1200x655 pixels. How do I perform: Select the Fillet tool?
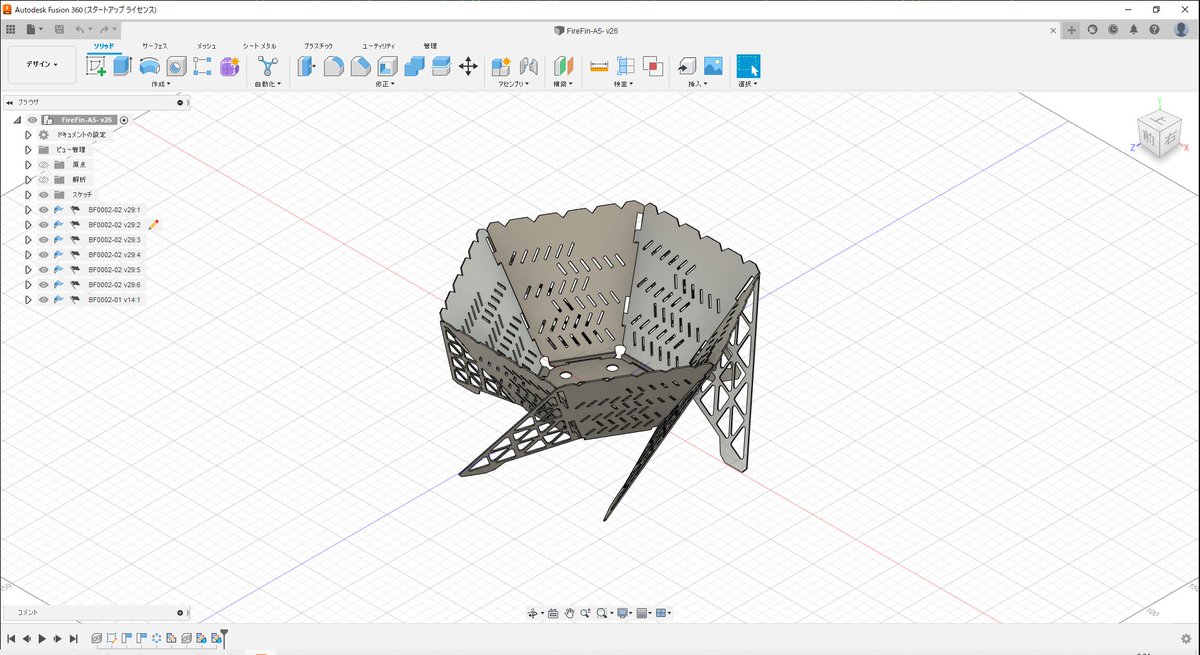(x=334, y=66)
